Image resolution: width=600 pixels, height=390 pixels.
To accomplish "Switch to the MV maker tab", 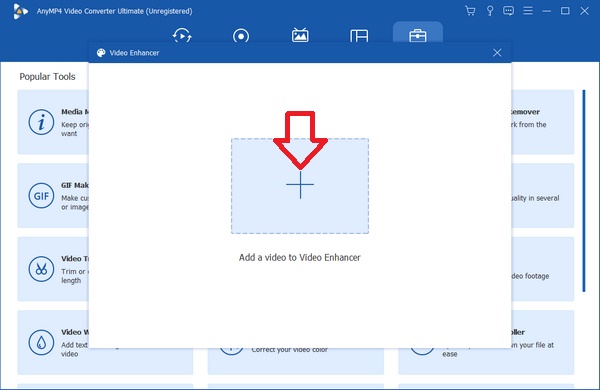I will coord(300,35).
